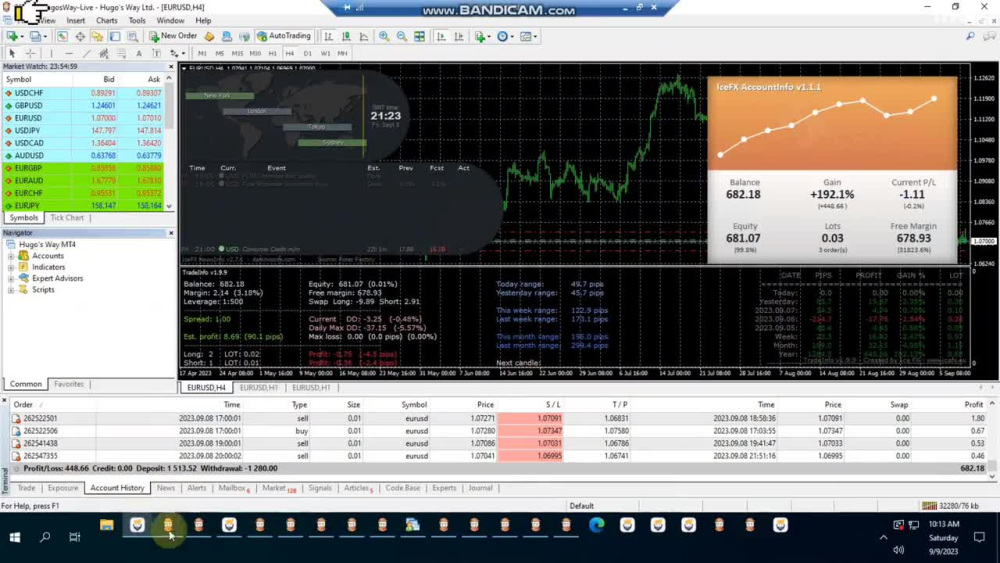Open the Charts menu
Viewport: 1000px width, 563px height.
pyautogui.click(x=107, y=20)
